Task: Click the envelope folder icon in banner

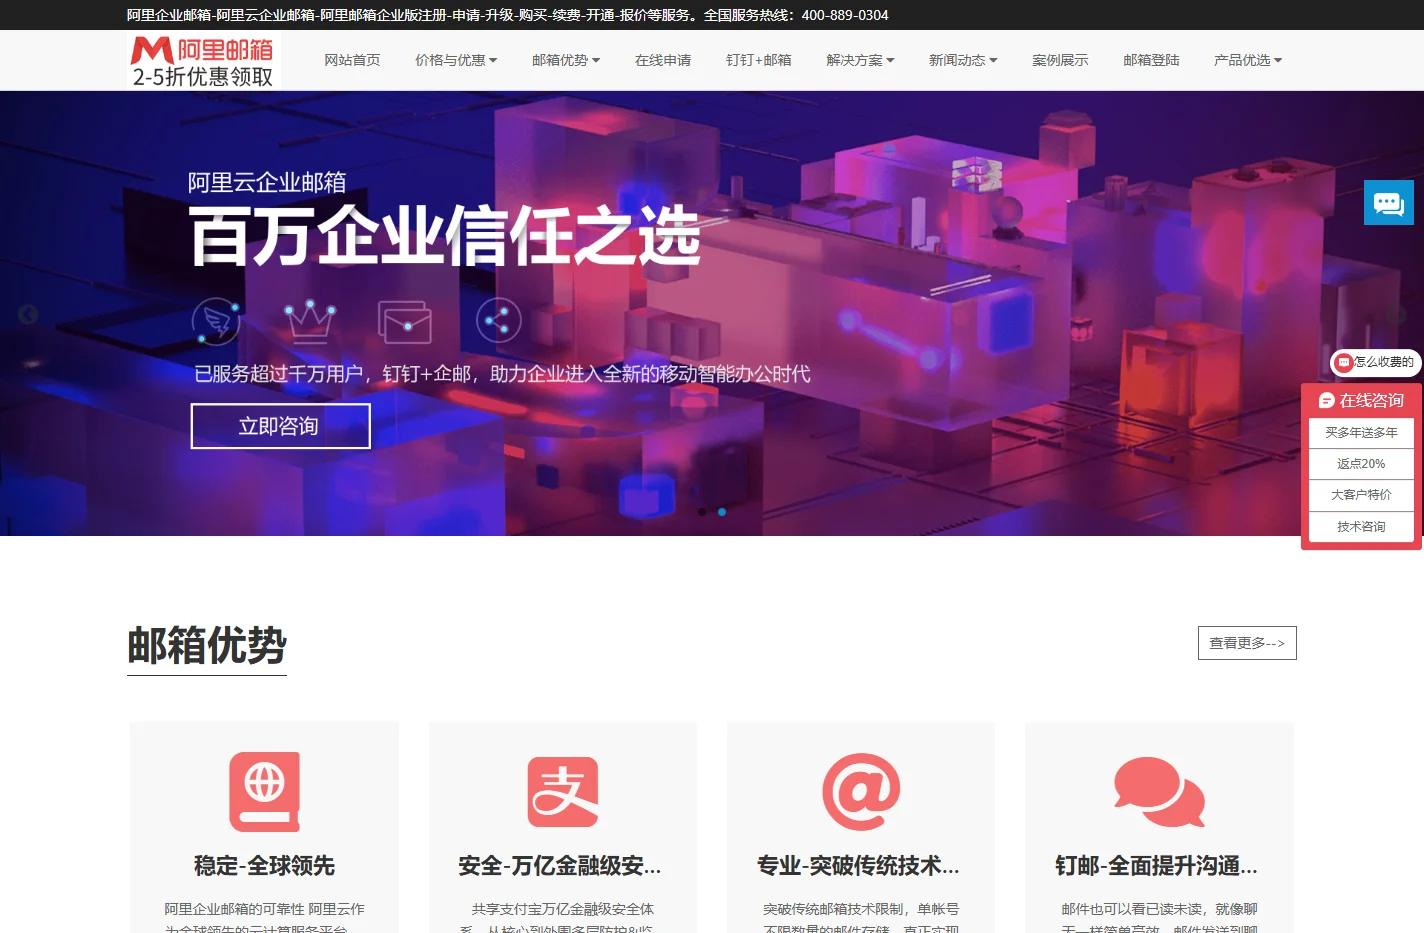Action: [x=405, y=321]
